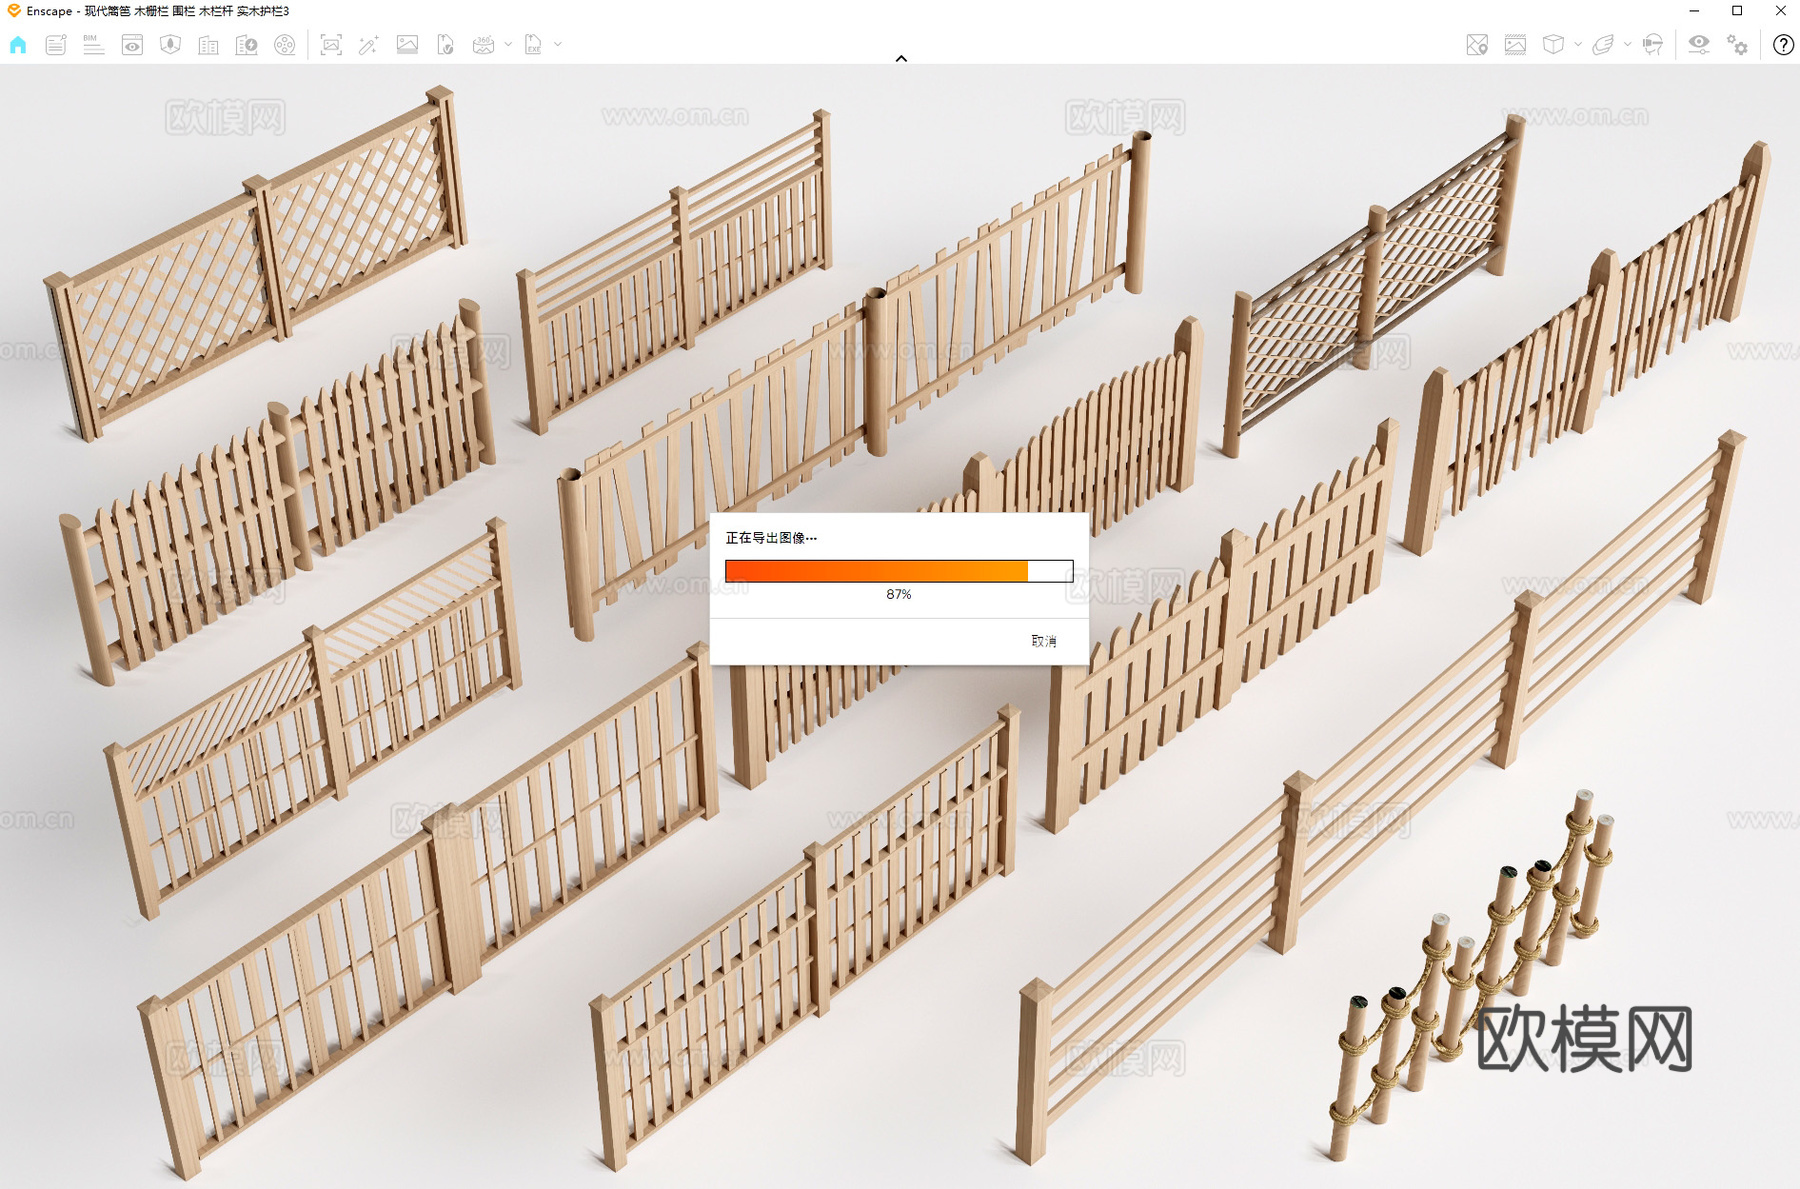Expand the projection cube dropdown arrow
Screen dimensions: 1800x1189
click(x=1578, y=45)
